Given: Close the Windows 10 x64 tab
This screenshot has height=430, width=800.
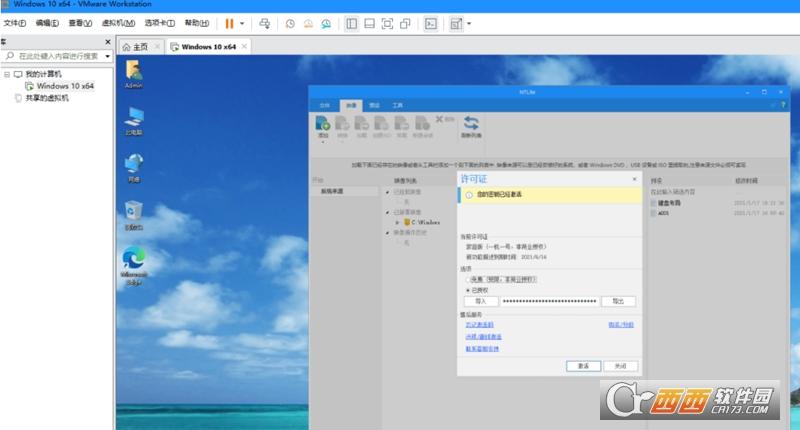Looking at the screenshot, I should pos(244,46).
